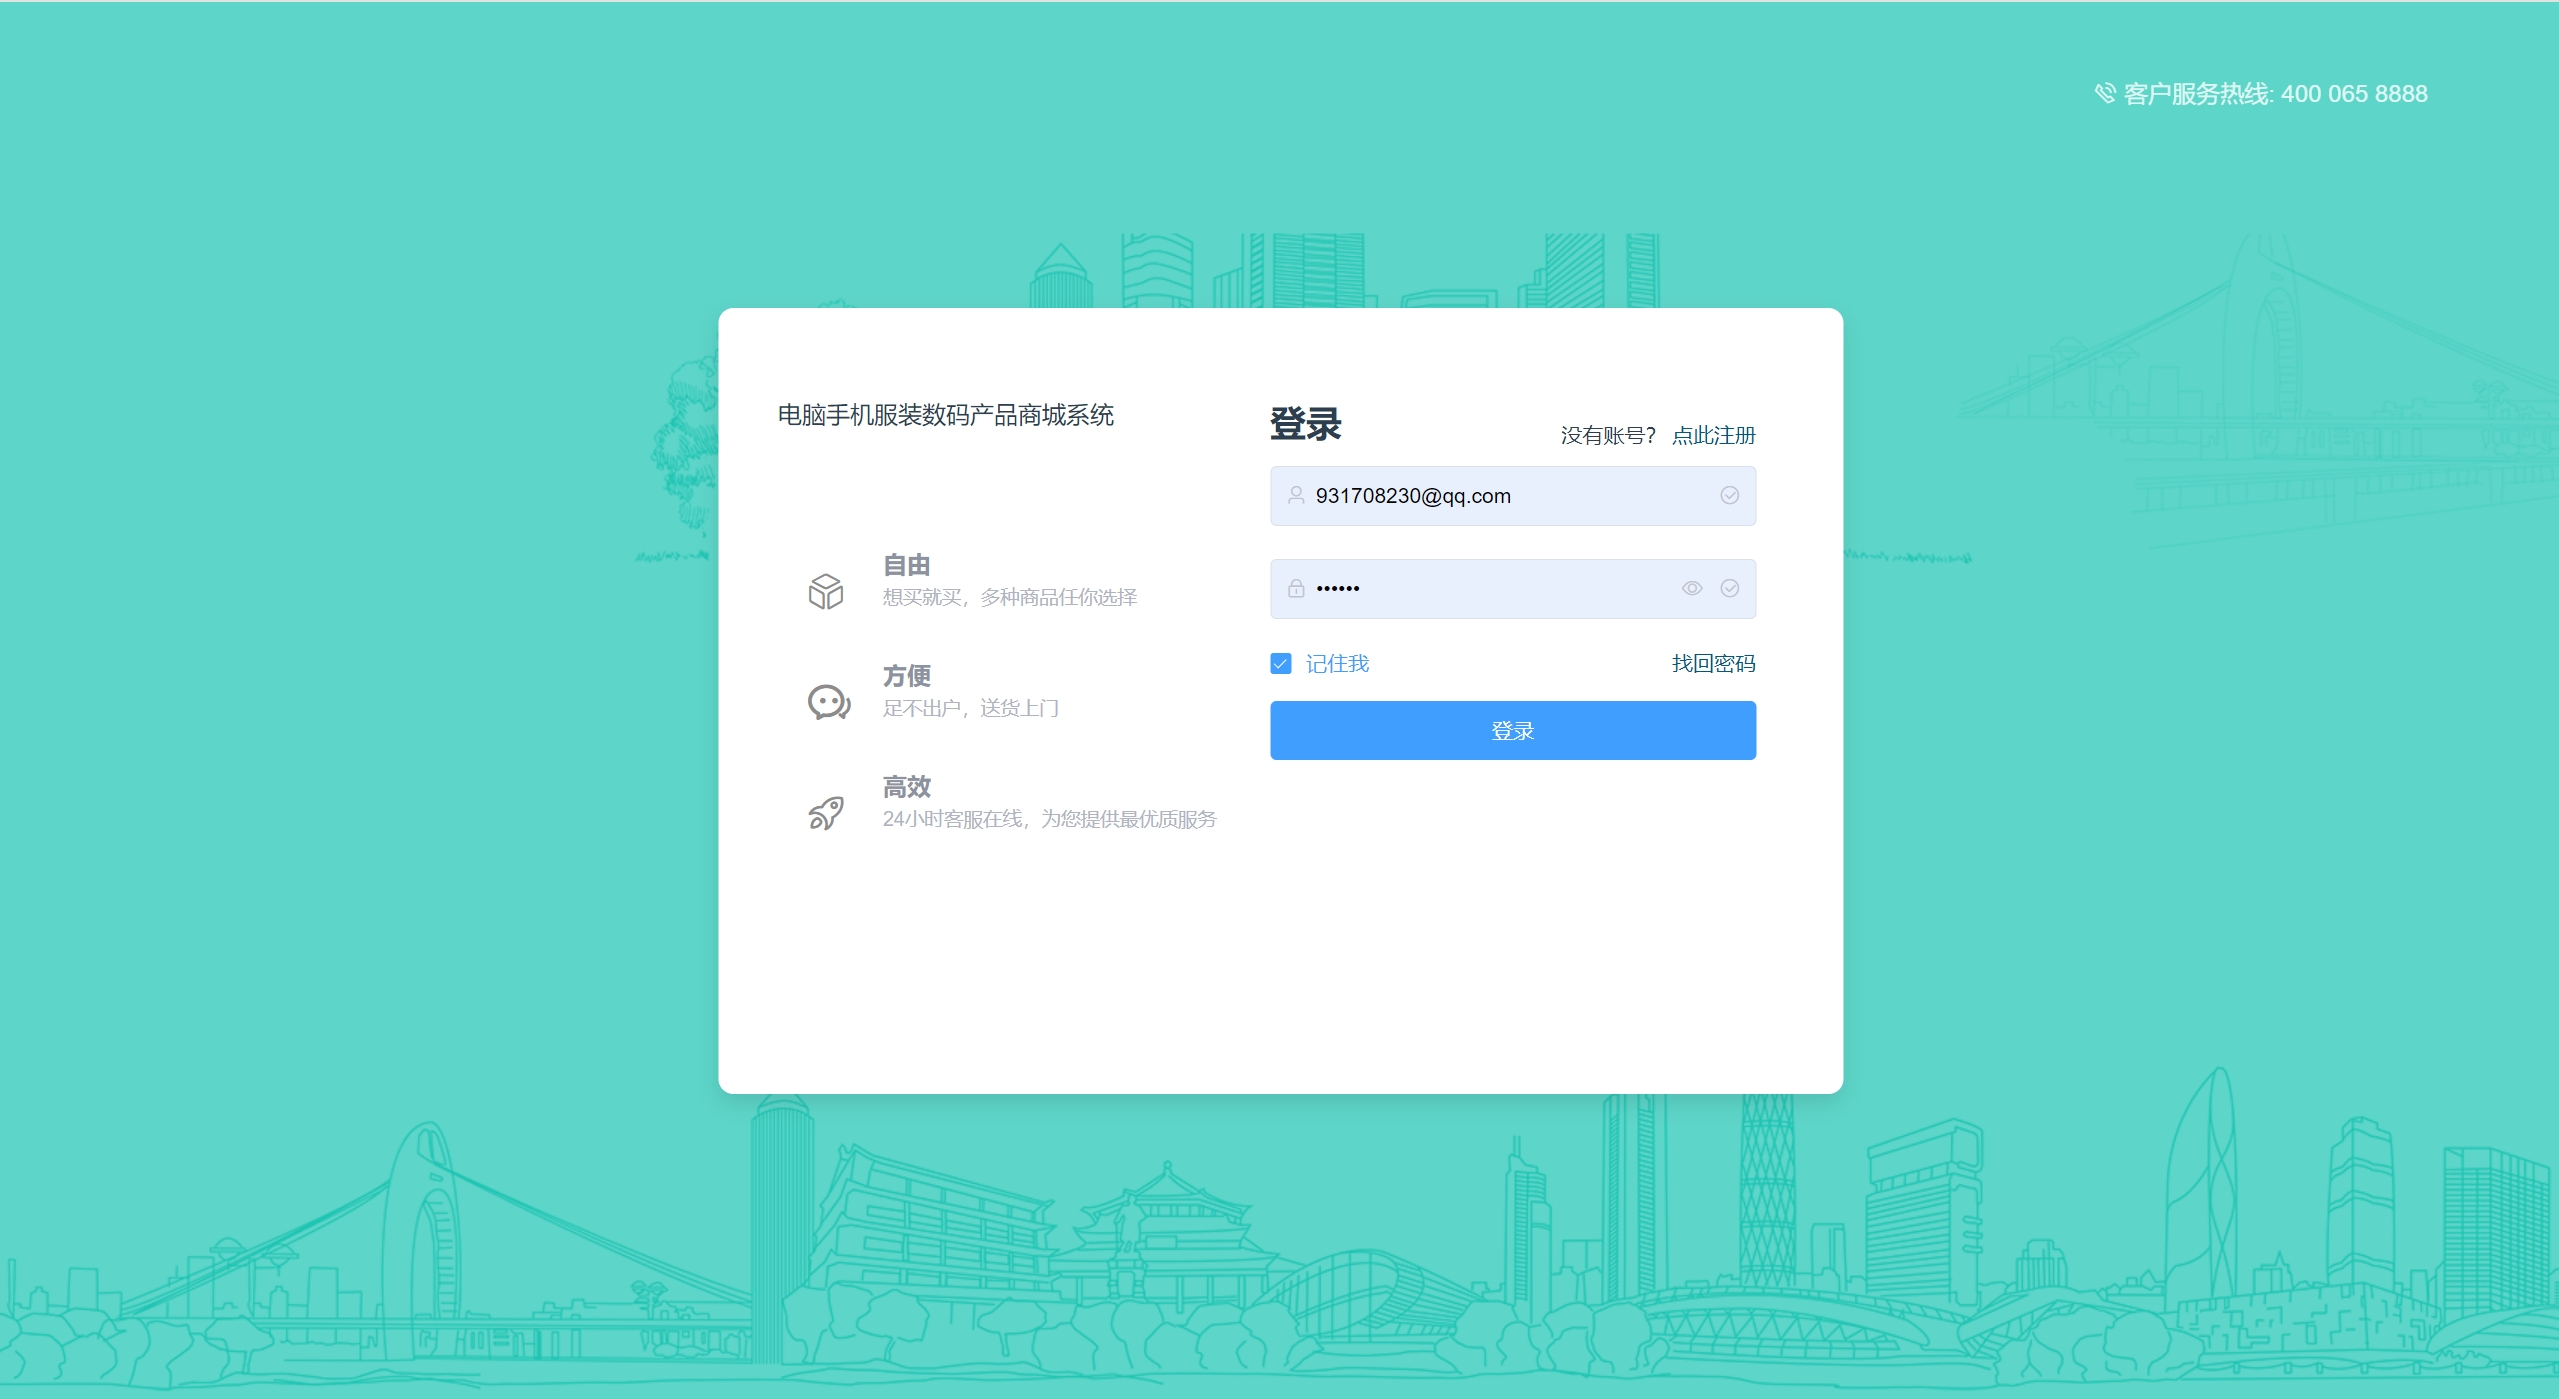Click the validation checkmark in the password field
2559x1399 pixels.
(x=1729, y=588)
